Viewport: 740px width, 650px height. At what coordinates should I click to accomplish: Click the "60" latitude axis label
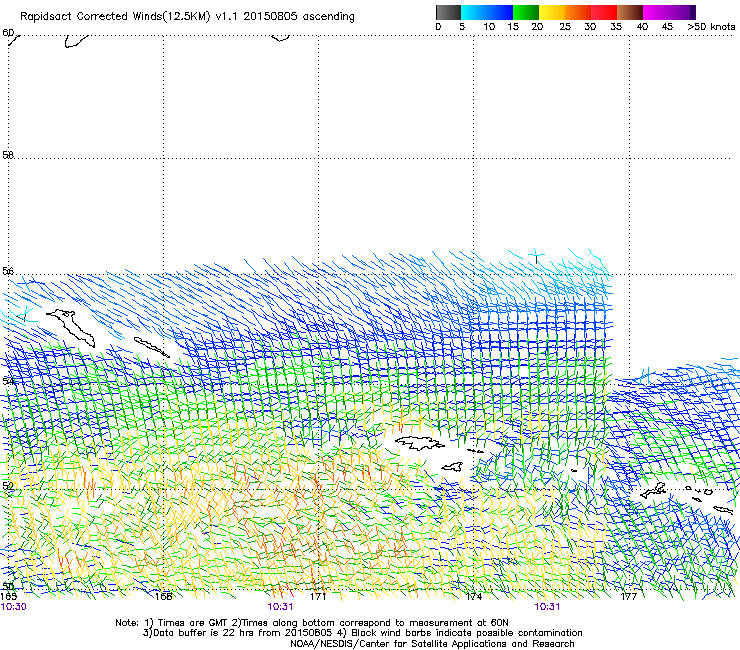click(x=8, y=33)
